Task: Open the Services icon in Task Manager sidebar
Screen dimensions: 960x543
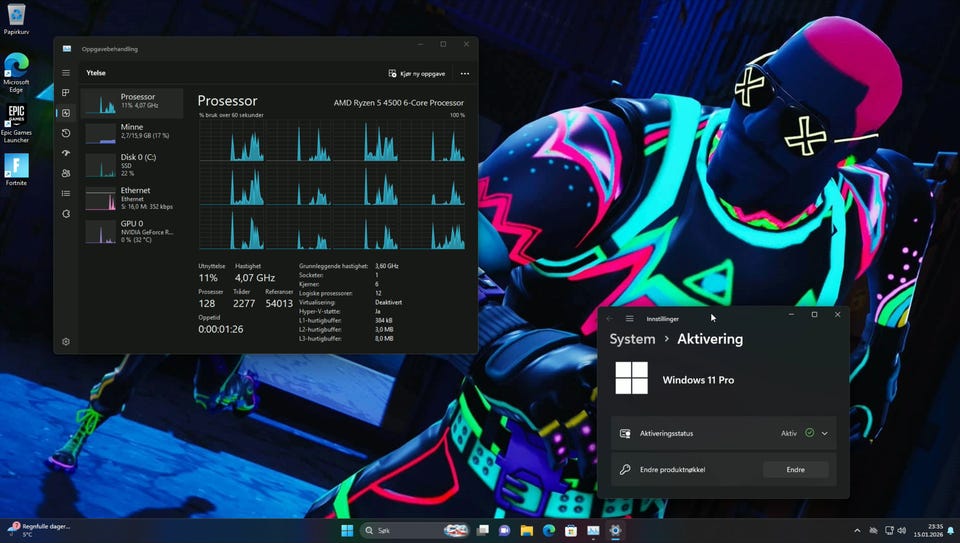Action: (66, 214)
